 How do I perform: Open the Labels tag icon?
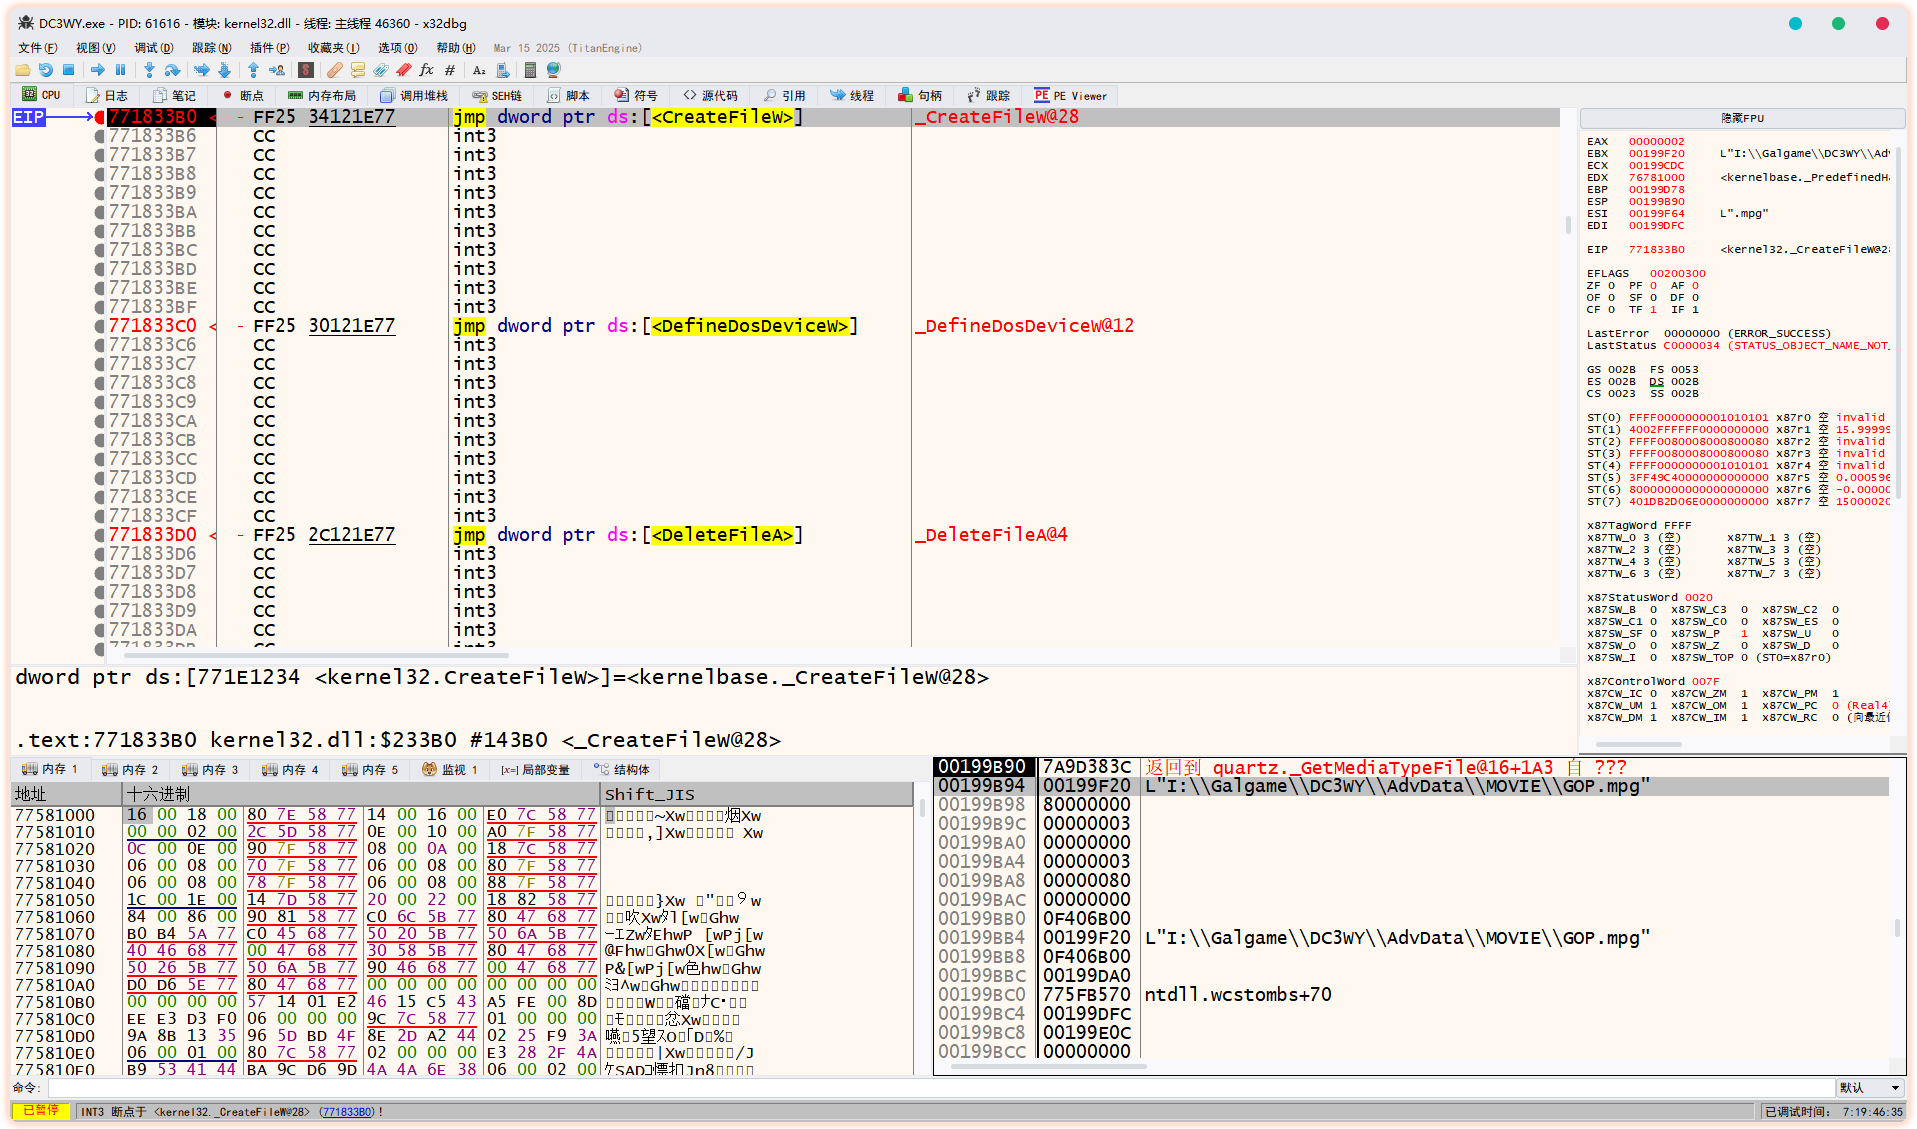click(381, 70)
